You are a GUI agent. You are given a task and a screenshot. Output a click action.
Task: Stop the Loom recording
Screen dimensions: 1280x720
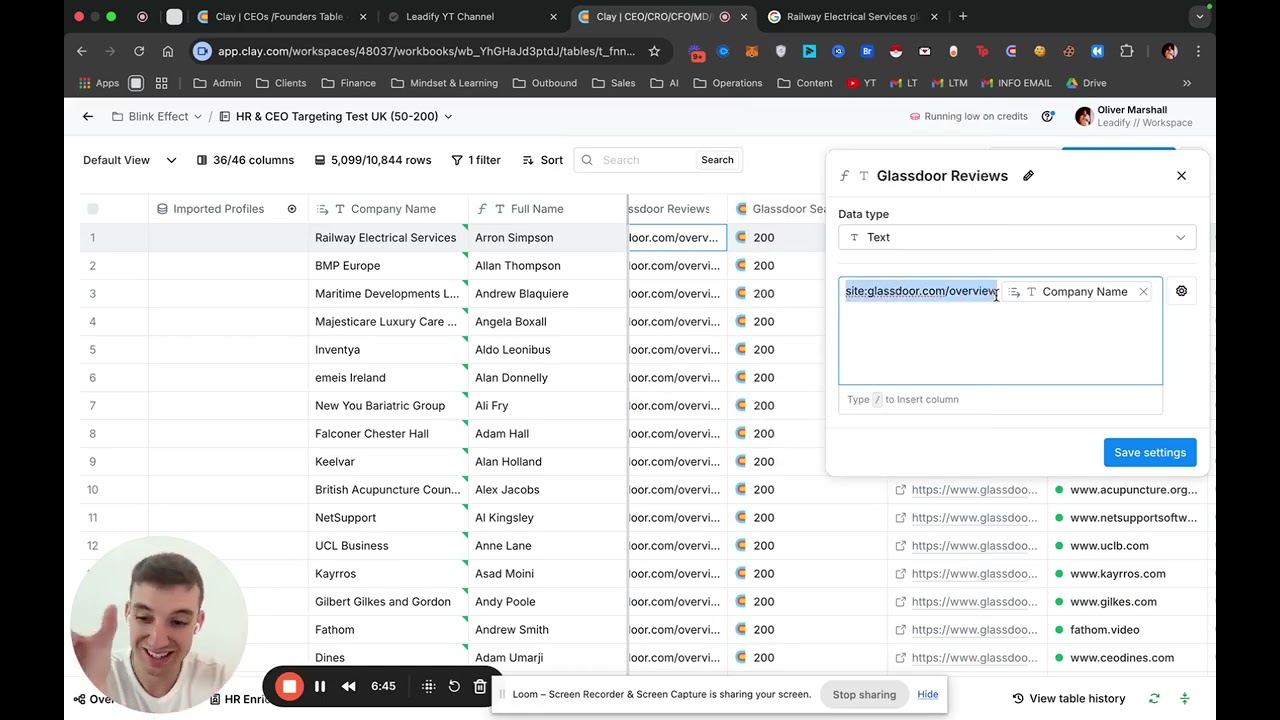(289, 686)
